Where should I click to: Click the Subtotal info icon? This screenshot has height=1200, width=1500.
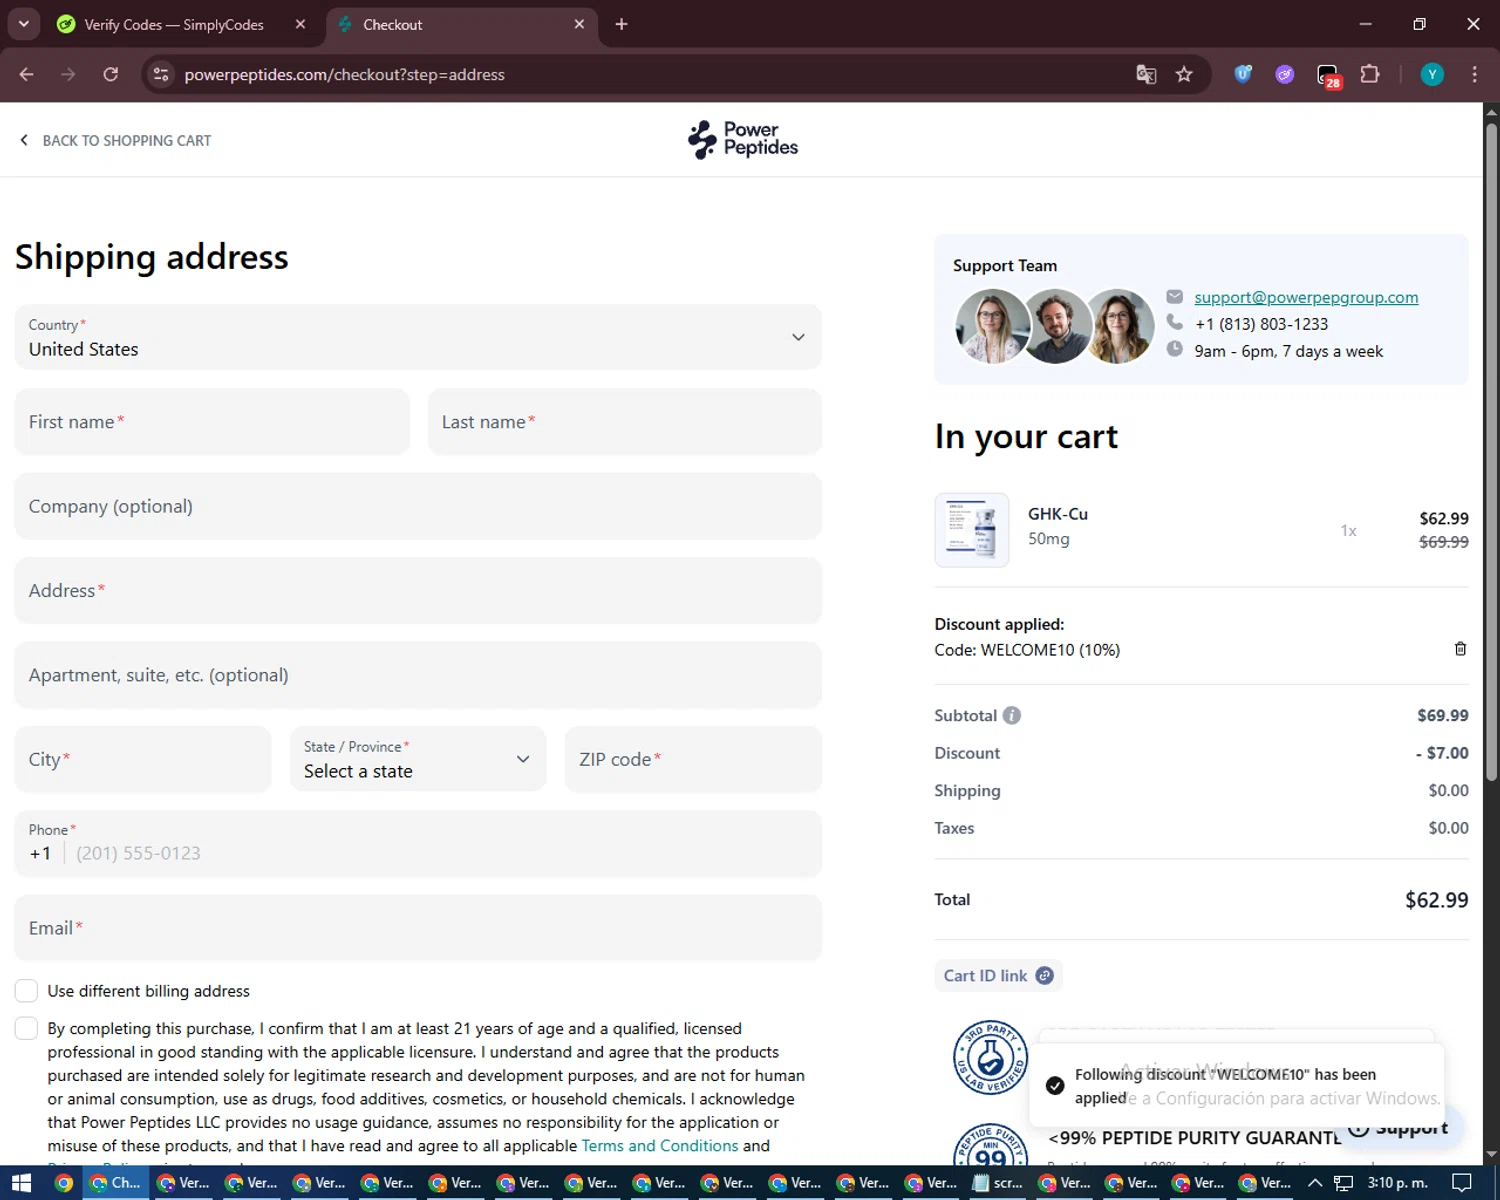(x=1012, y=715)
